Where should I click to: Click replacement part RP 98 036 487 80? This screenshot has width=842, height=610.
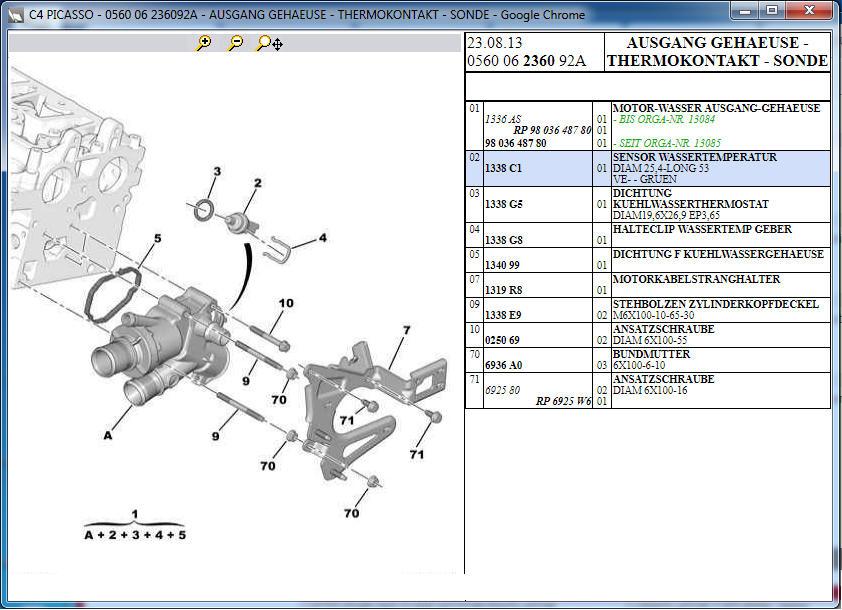tap(552, 130)
